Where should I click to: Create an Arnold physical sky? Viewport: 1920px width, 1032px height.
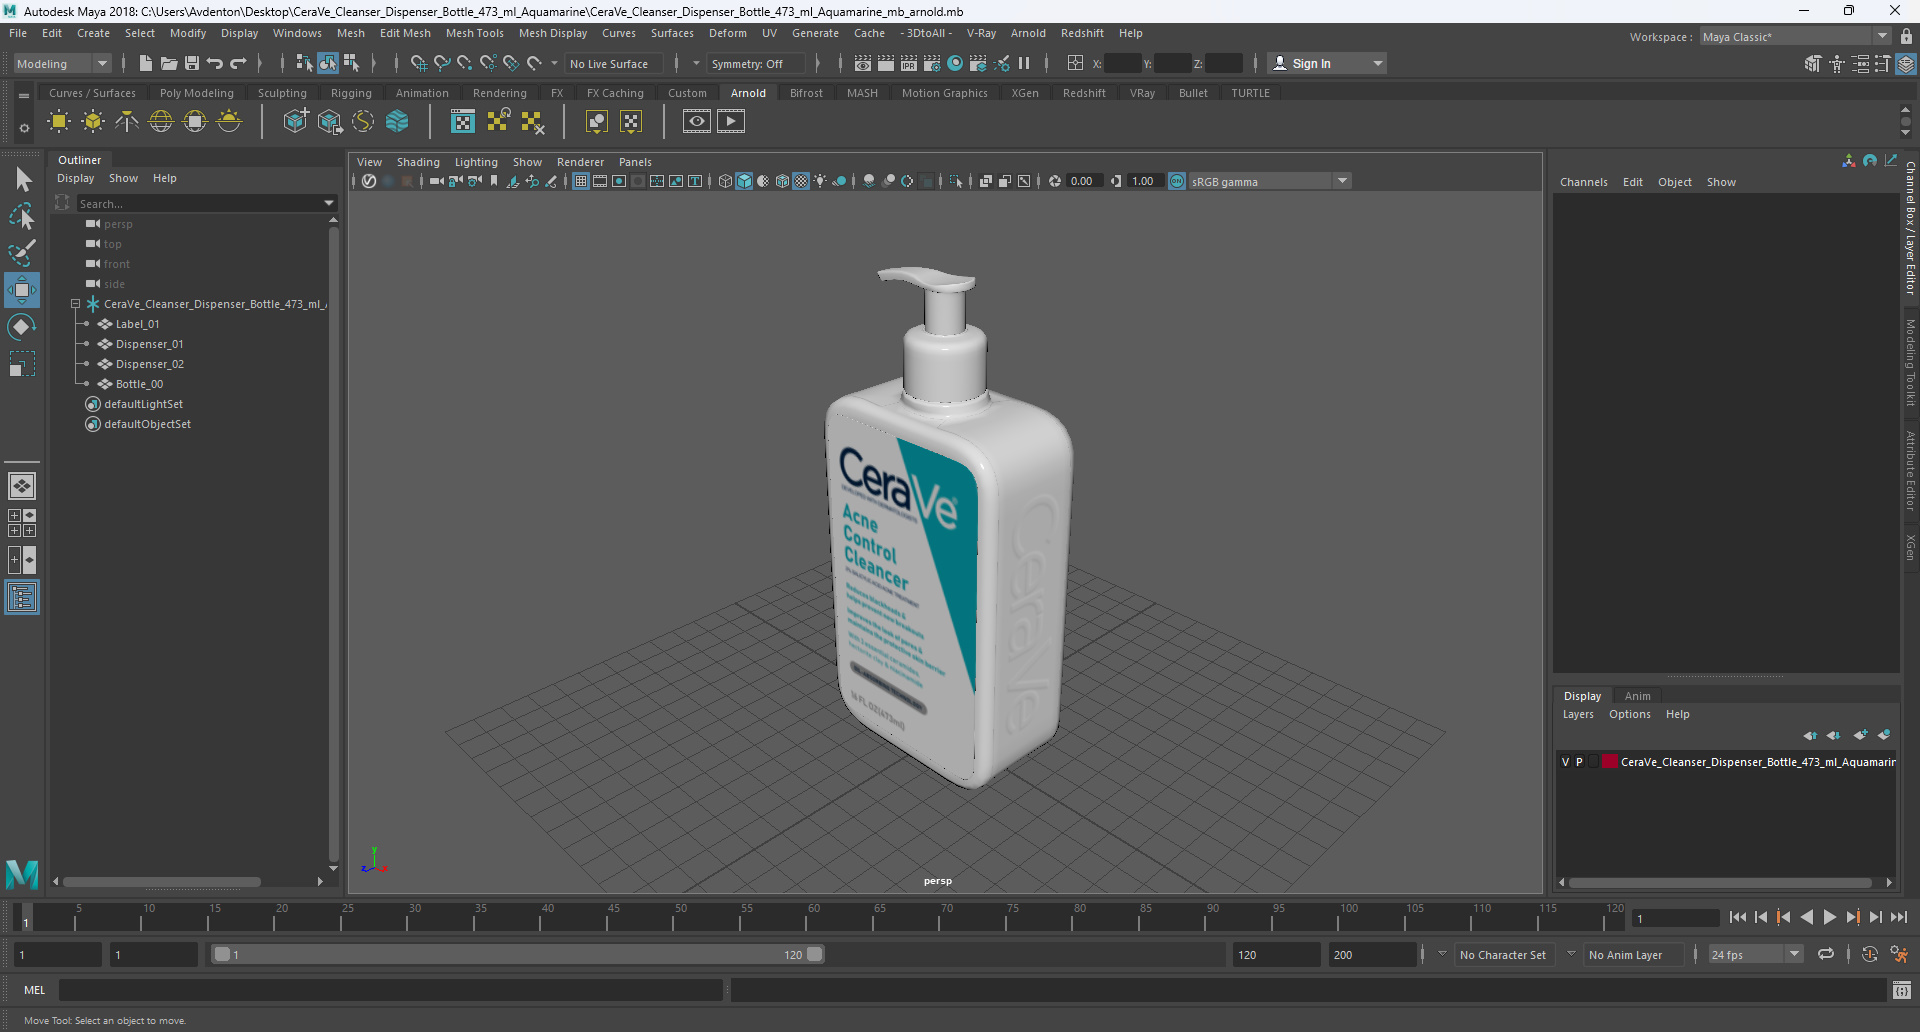click(x=229, y=122)
